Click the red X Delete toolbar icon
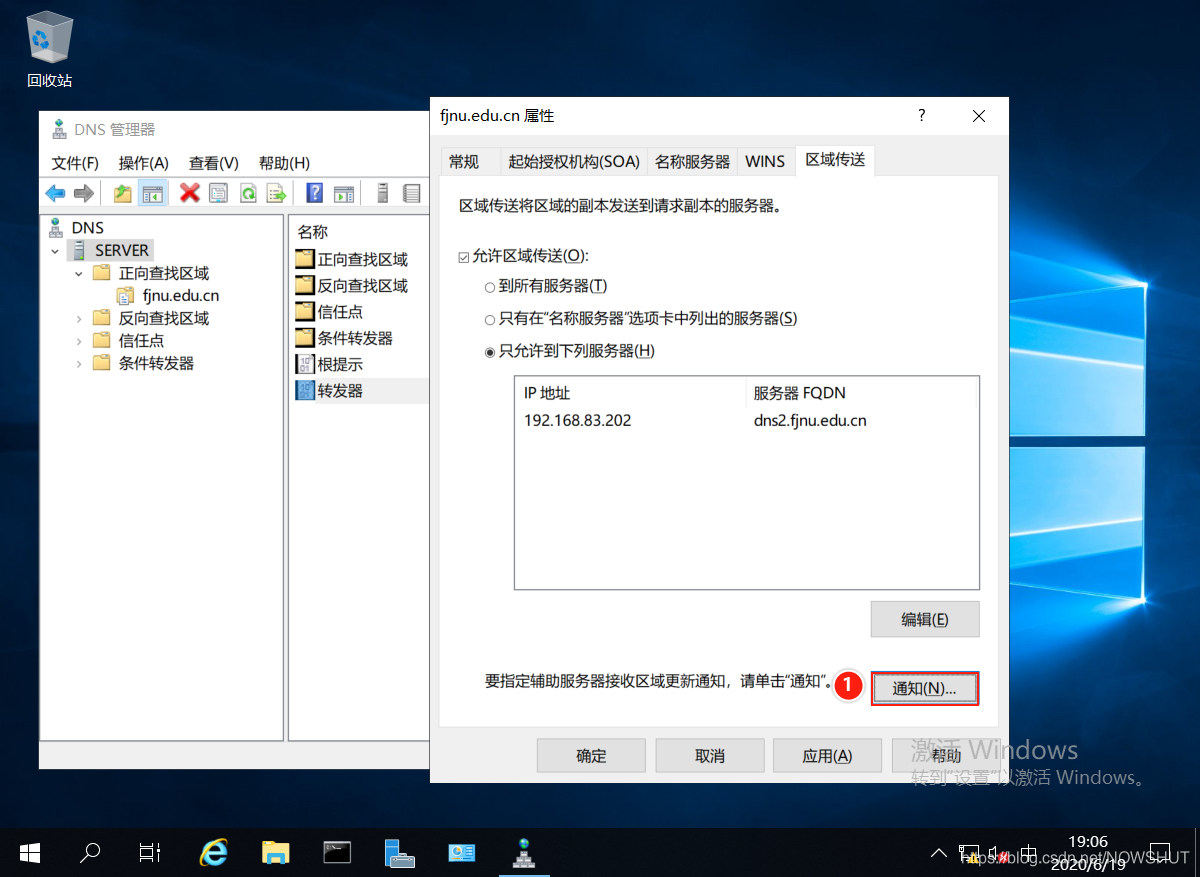Screen dimensions: 1200x877 pyautogui.click(x=190, y=193)
